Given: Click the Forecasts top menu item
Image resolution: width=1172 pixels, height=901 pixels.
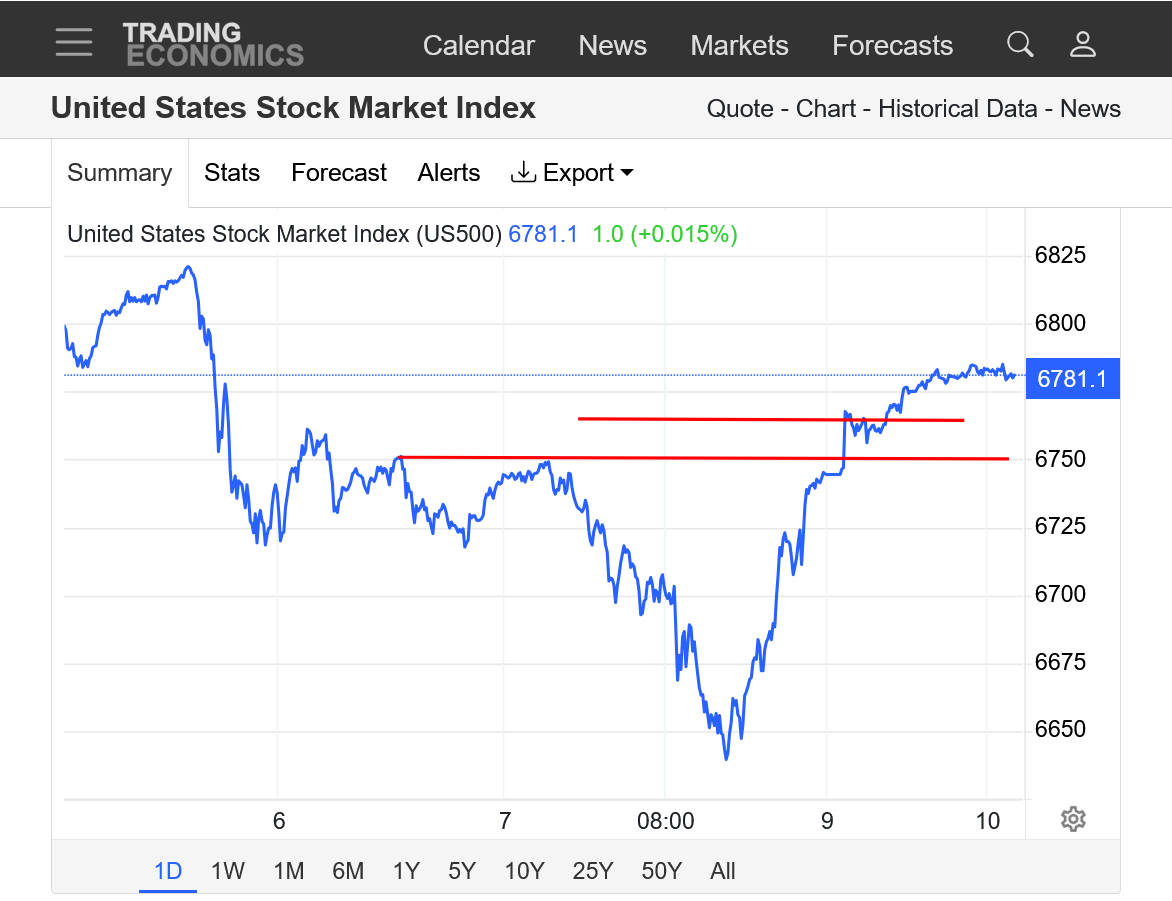Looking at the screenshot, I should click(x=893, y=46).
